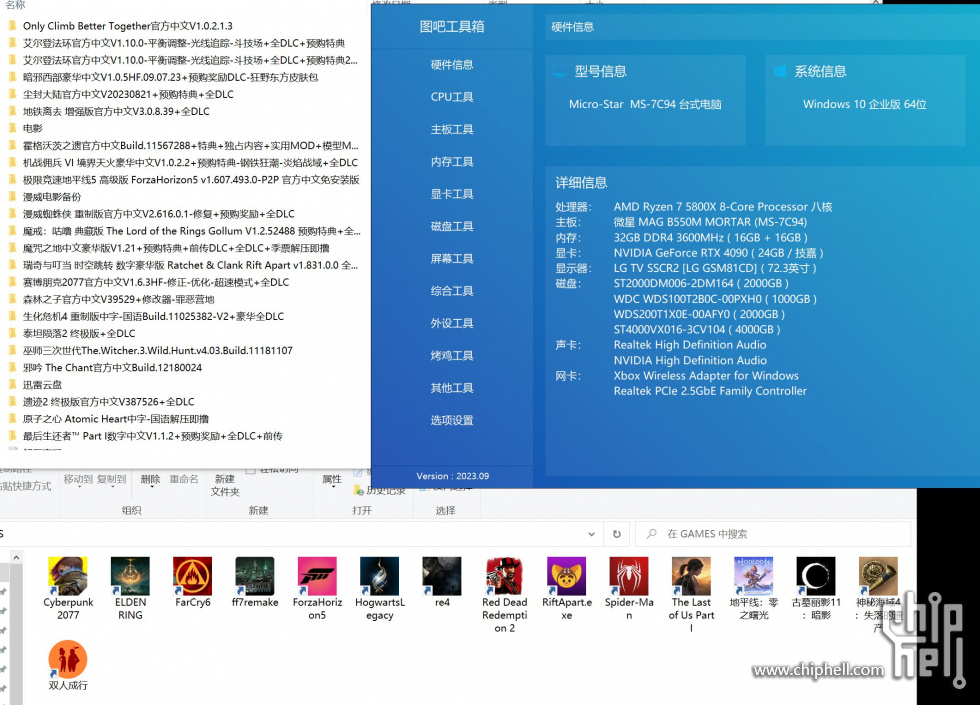Select the 屏幕工具 sidebar entry
This screenshot has width=980, height=705.
[x=452, y=259]
